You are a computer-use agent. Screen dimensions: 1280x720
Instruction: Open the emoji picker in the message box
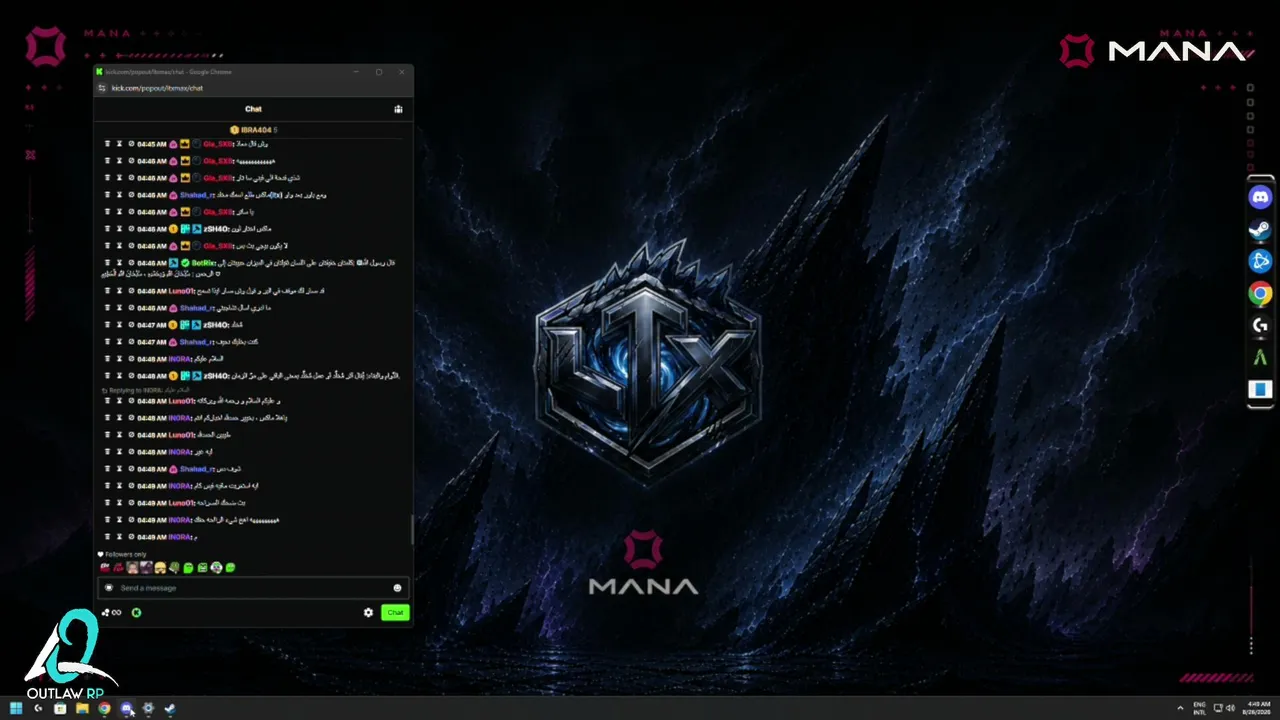click(x=397, y=588)
